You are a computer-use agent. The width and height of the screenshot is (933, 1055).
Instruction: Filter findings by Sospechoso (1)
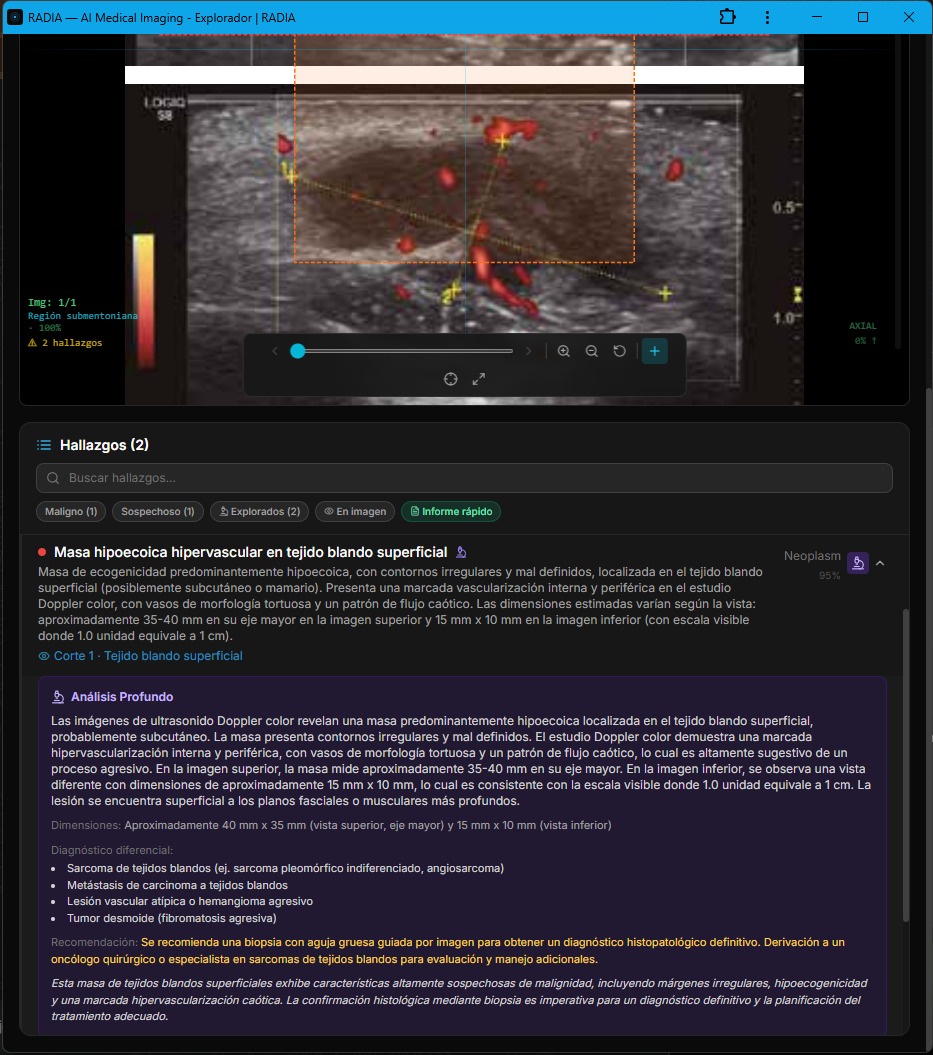tap(157, 511)
